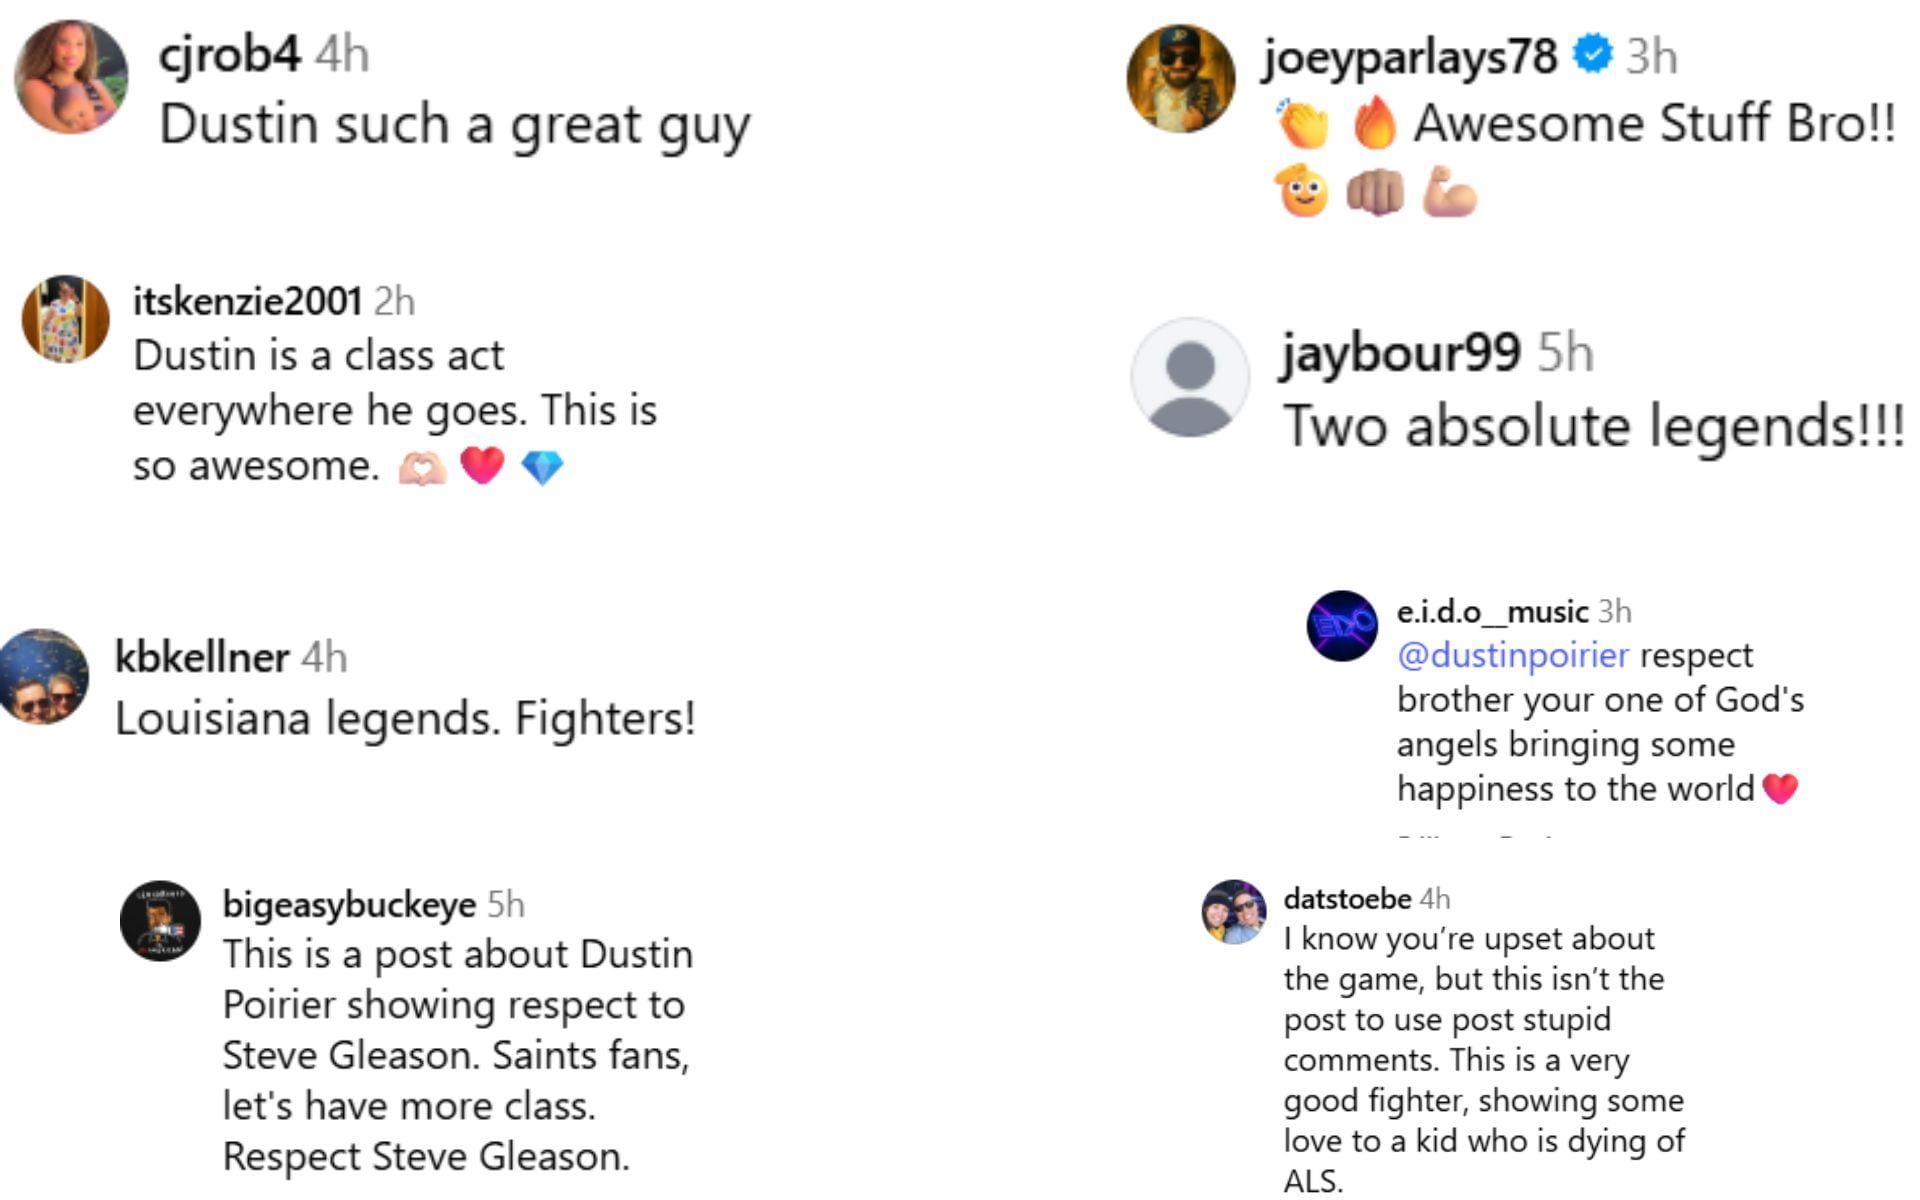The image size is (1920, 1200).
Task: Click the blue verified badge next to joeyparlays78
Action: click(1592, 54)
